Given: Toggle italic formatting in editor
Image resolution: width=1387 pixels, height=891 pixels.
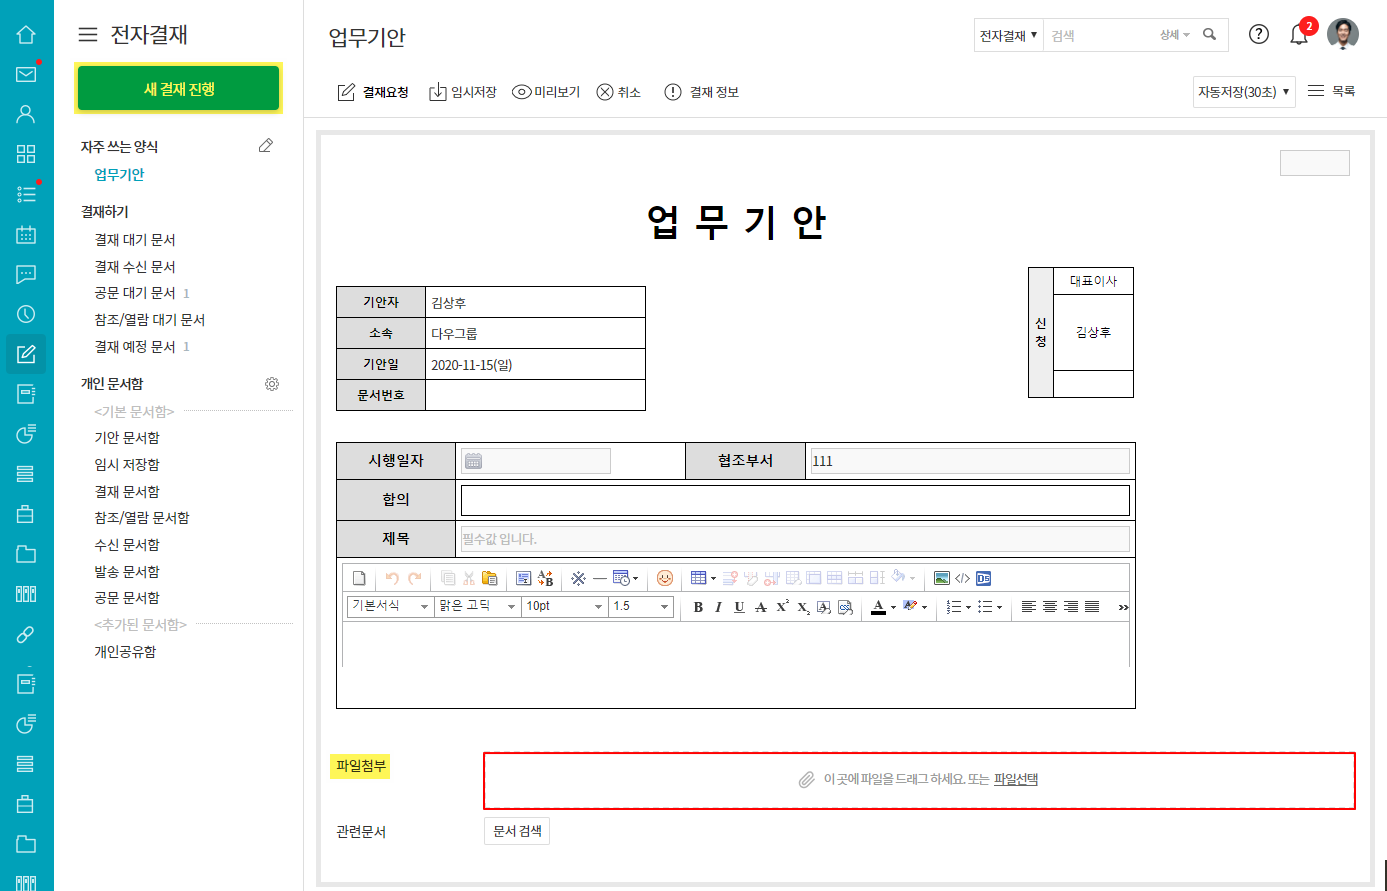Looking at the screenshot, I should pos(718,607).
